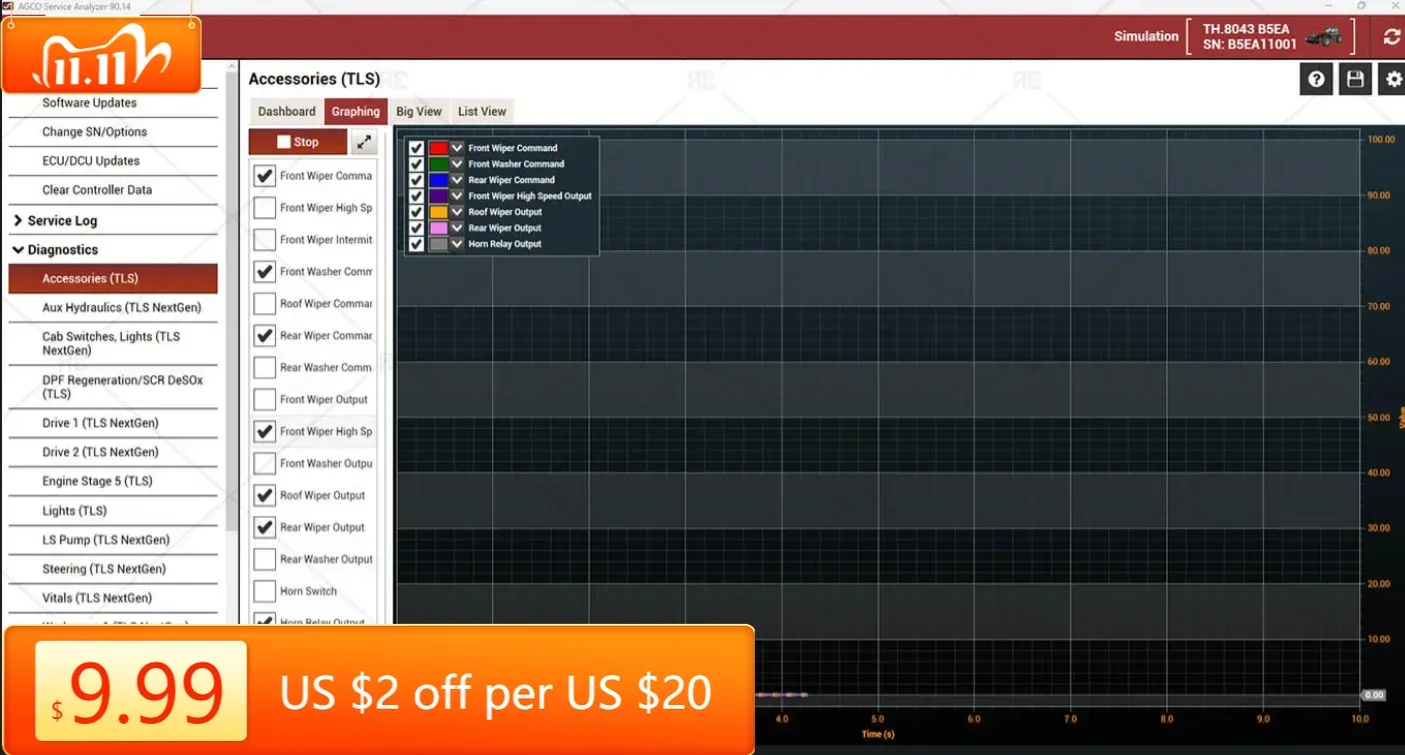
Task: Expand legend dropdown for Roof Wiper Output
Action: click(x=457, y=212)
